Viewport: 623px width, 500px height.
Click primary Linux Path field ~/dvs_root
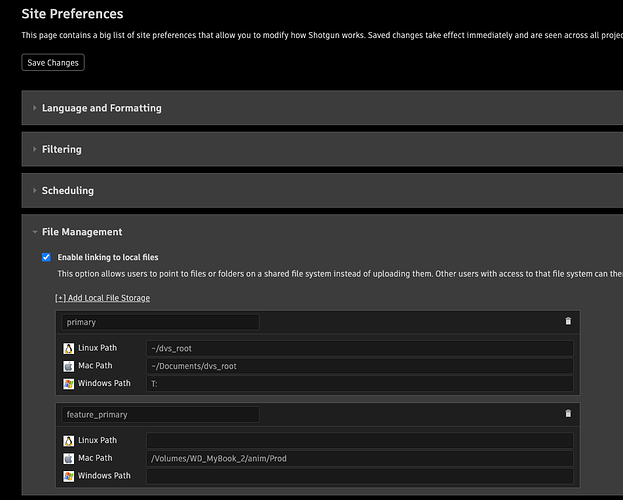pos(359,349)
